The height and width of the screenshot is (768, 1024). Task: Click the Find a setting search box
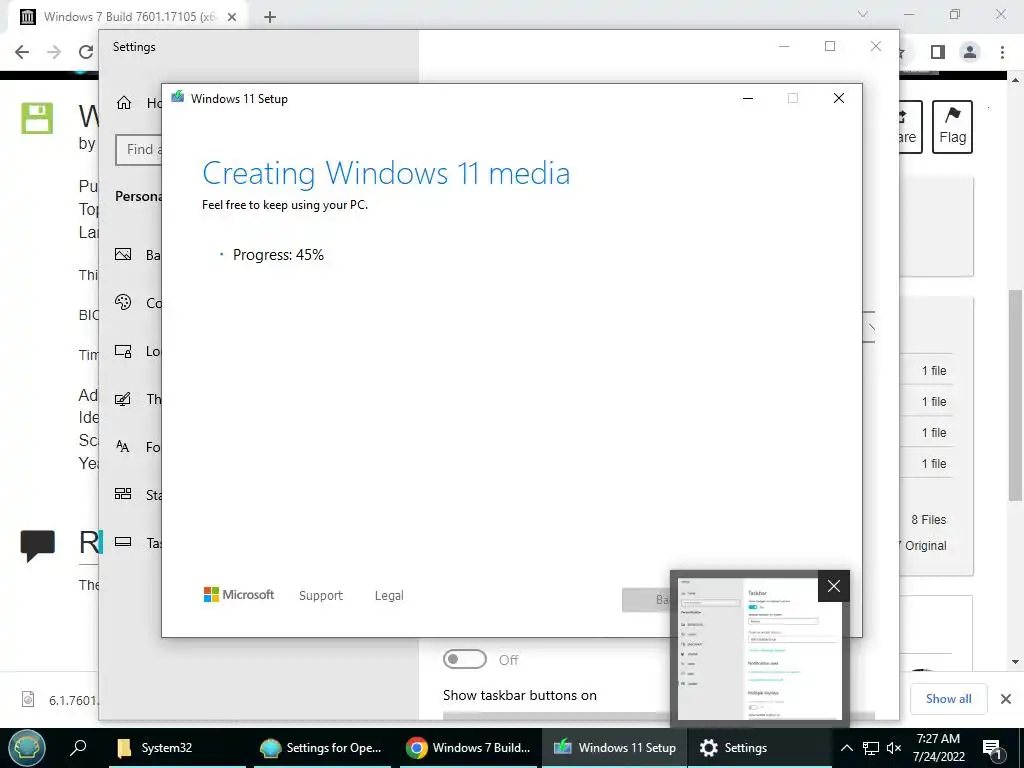[139, 150]
